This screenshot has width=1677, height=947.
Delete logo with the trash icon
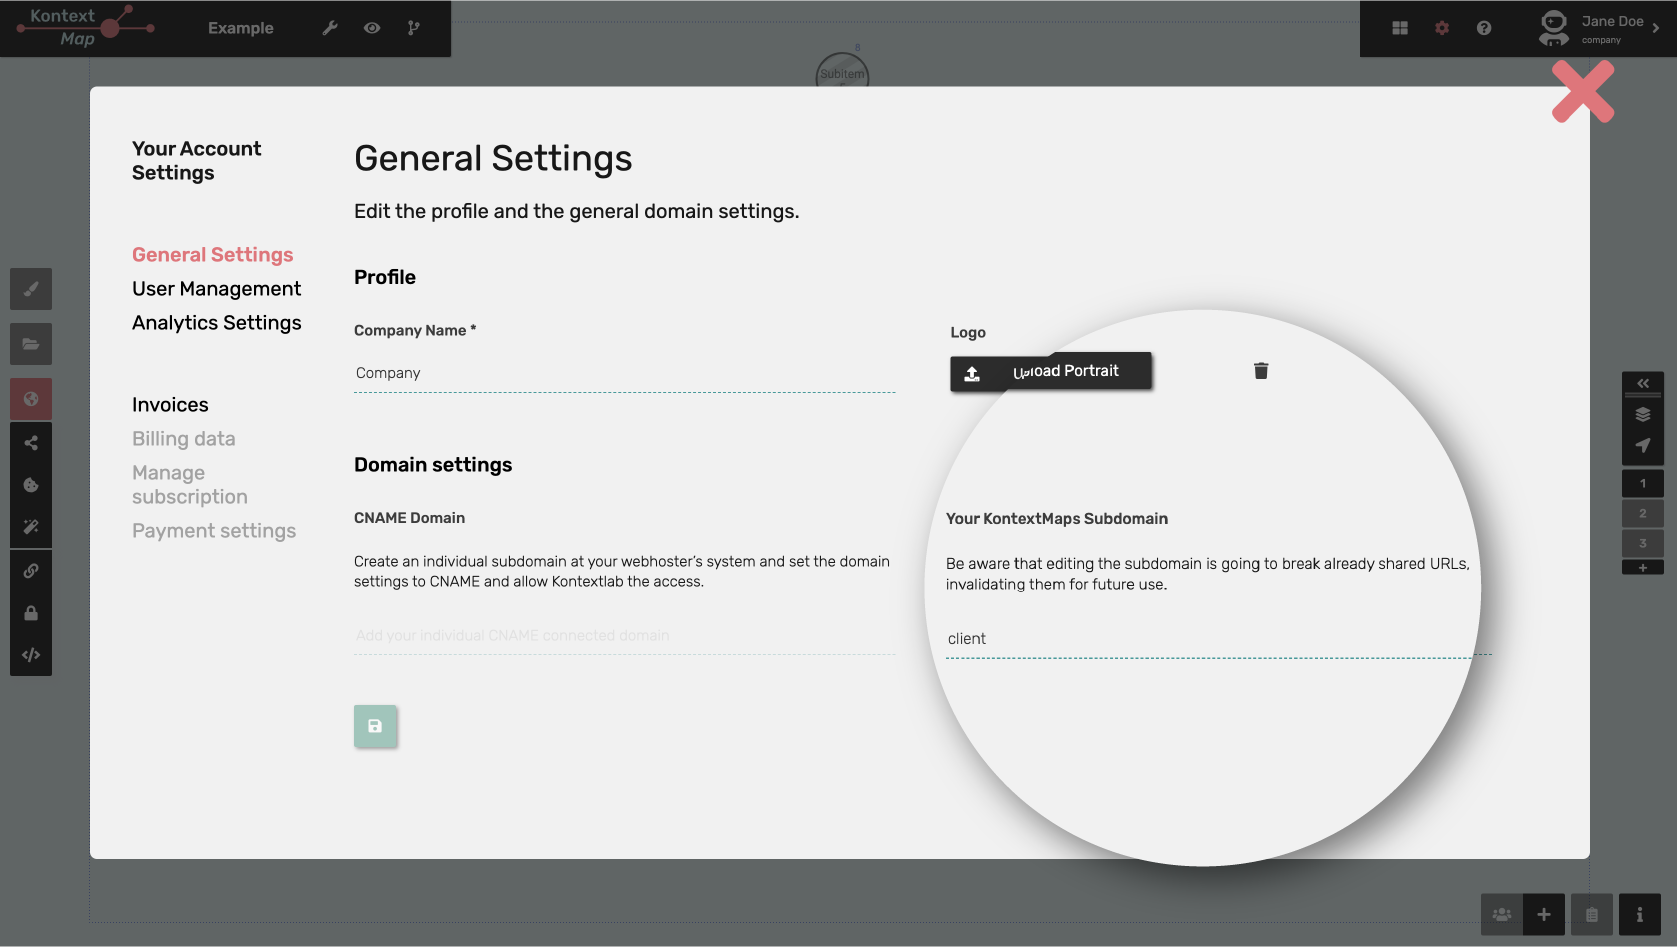[x=1261, y=371]
